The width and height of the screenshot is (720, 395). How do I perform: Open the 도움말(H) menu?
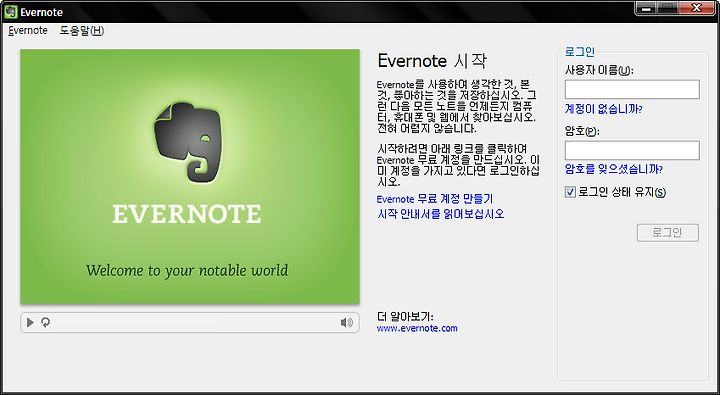point(82,31)
